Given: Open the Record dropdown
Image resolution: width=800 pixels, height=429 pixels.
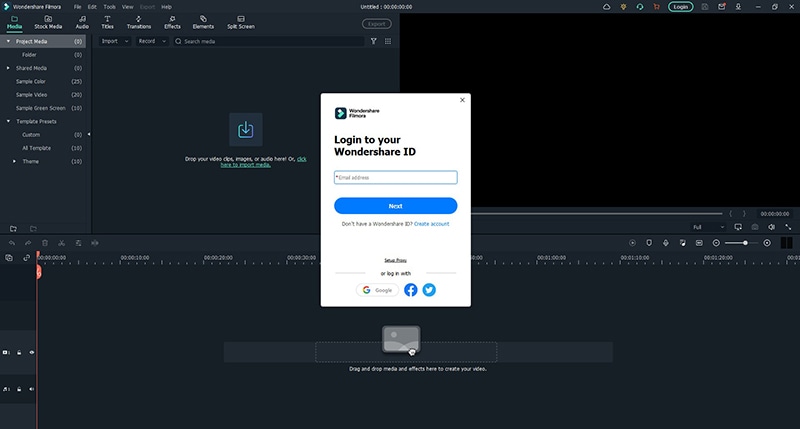Looking at the screenshot, I should (x=152, y=41).
